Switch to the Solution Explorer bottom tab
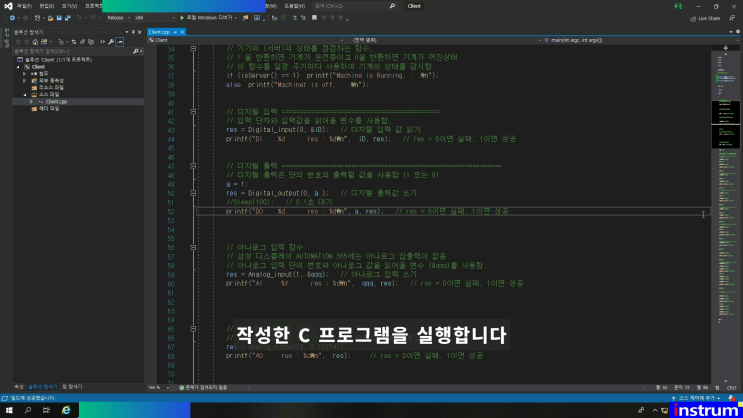Viewport: 743px width, 418px height. tap(43, 387)
